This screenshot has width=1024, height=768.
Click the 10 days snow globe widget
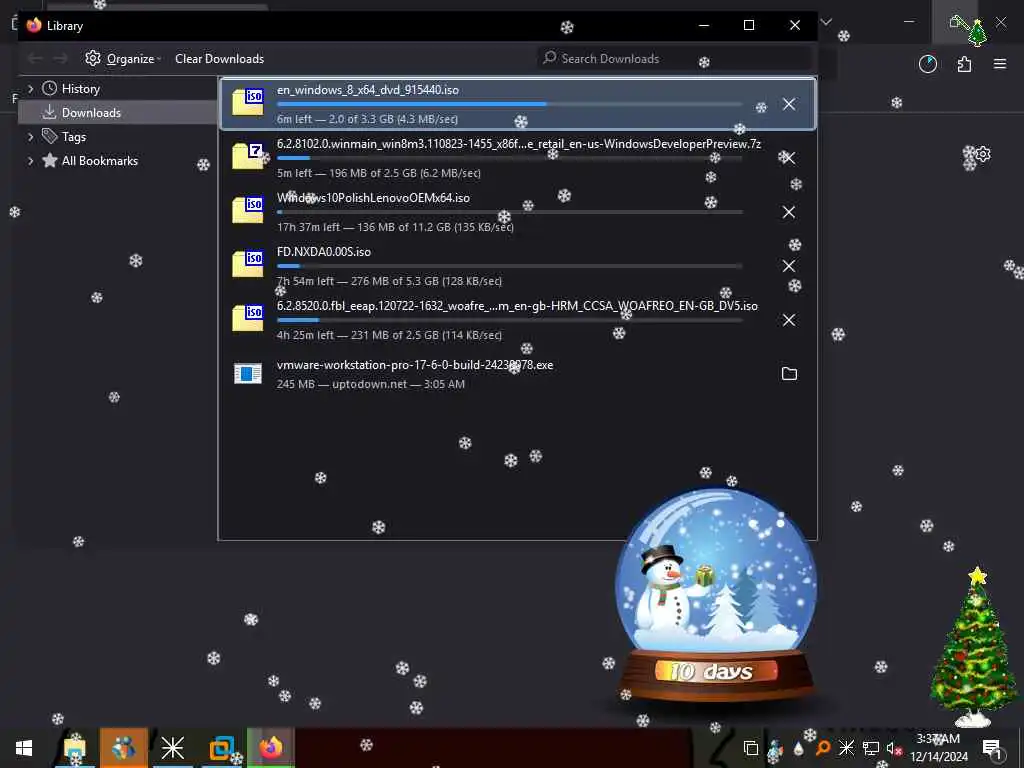716,594
